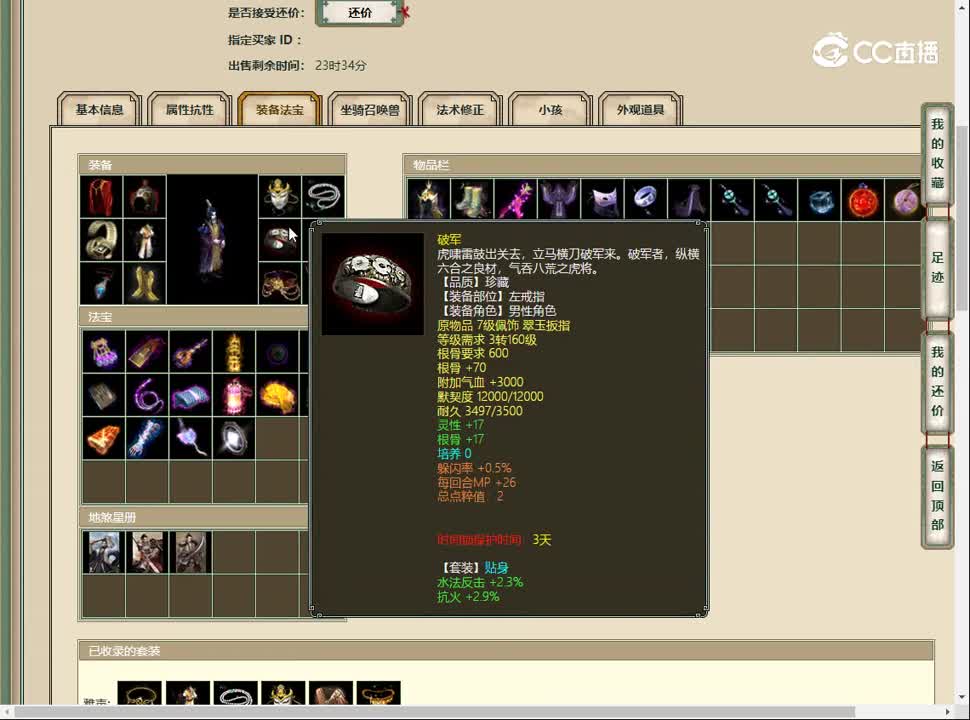Select the second teal-orb staff in 物品栏
970x720 pixels.
pyautogui.click(x=776, y=200)
